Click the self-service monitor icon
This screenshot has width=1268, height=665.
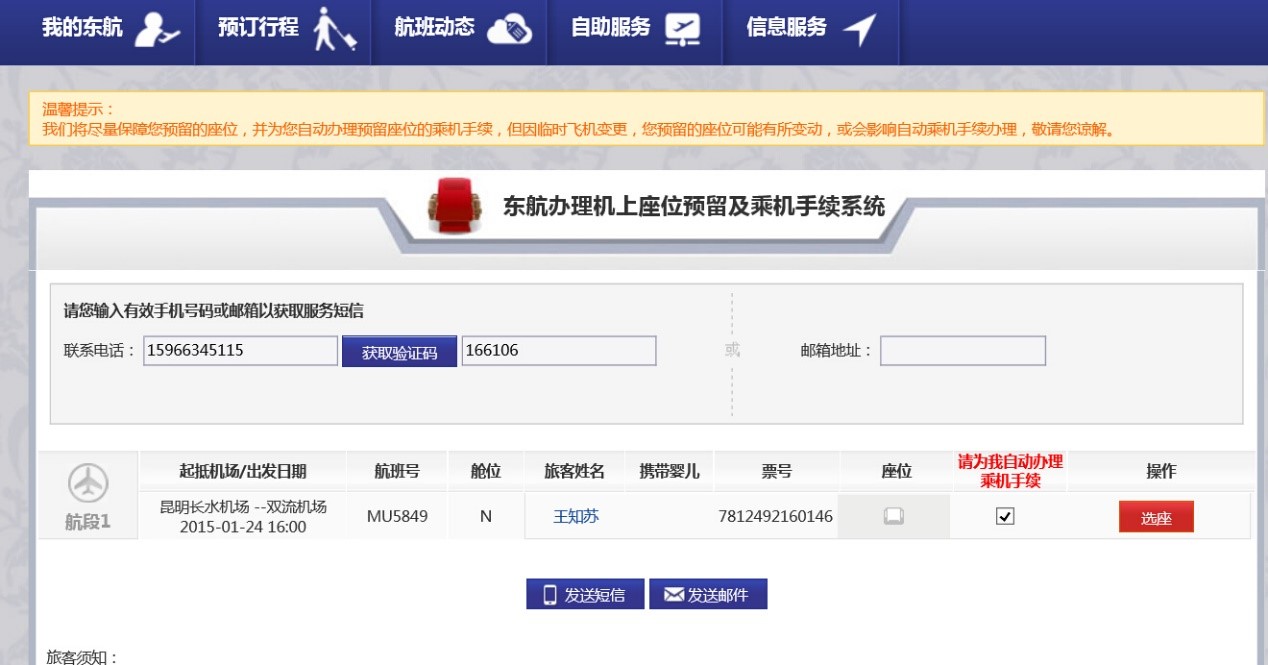[683, 29]
